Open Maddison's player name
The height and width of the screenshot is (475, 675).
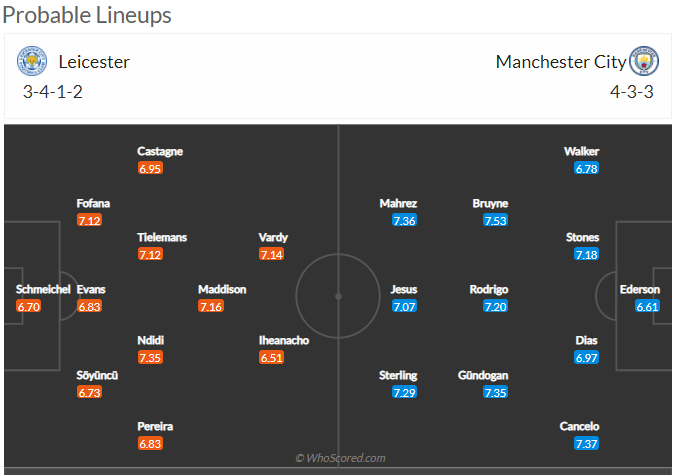coord(222,289)
